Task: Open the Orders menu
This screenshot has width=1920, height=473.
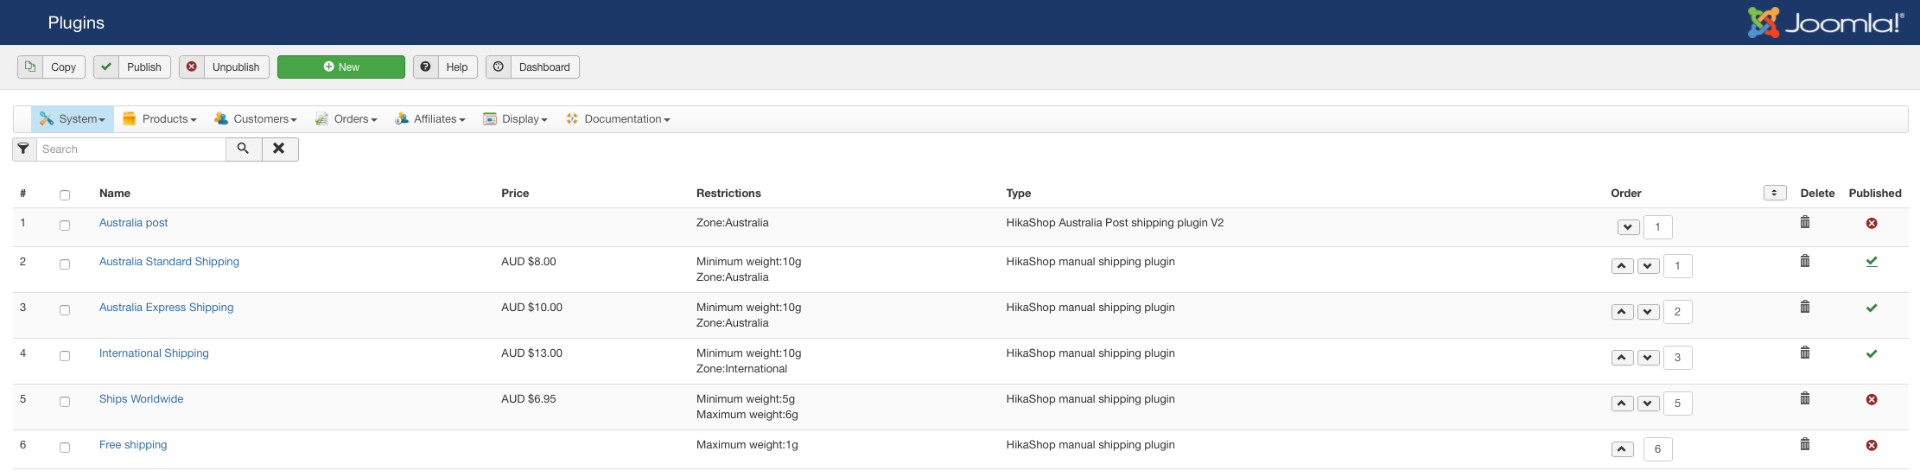Action: point(346,119)
